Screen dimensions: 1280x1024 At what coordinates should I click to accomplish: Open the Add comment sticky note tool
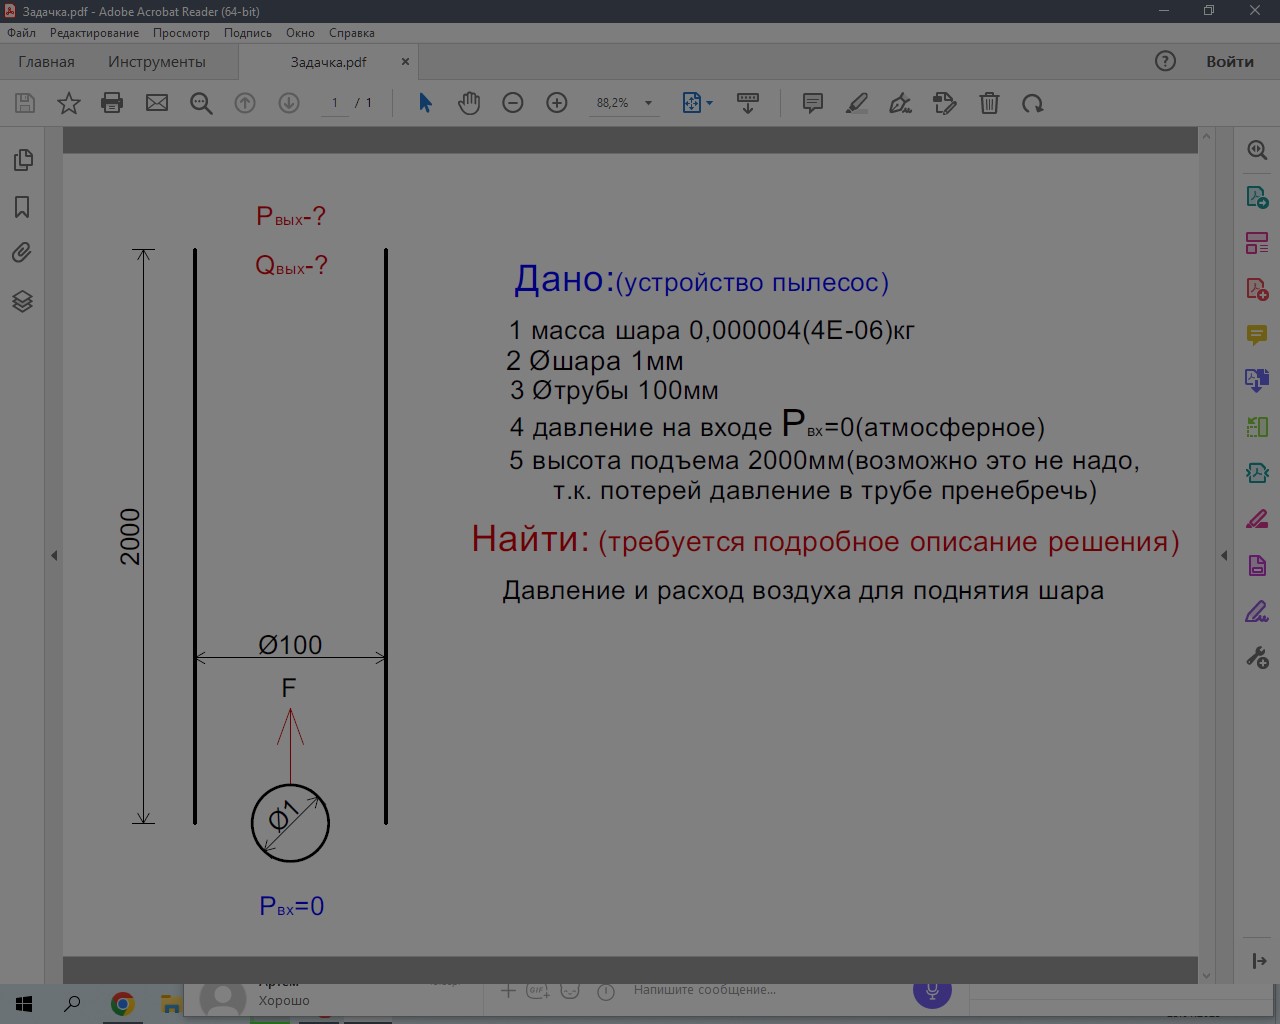point(813,103)
